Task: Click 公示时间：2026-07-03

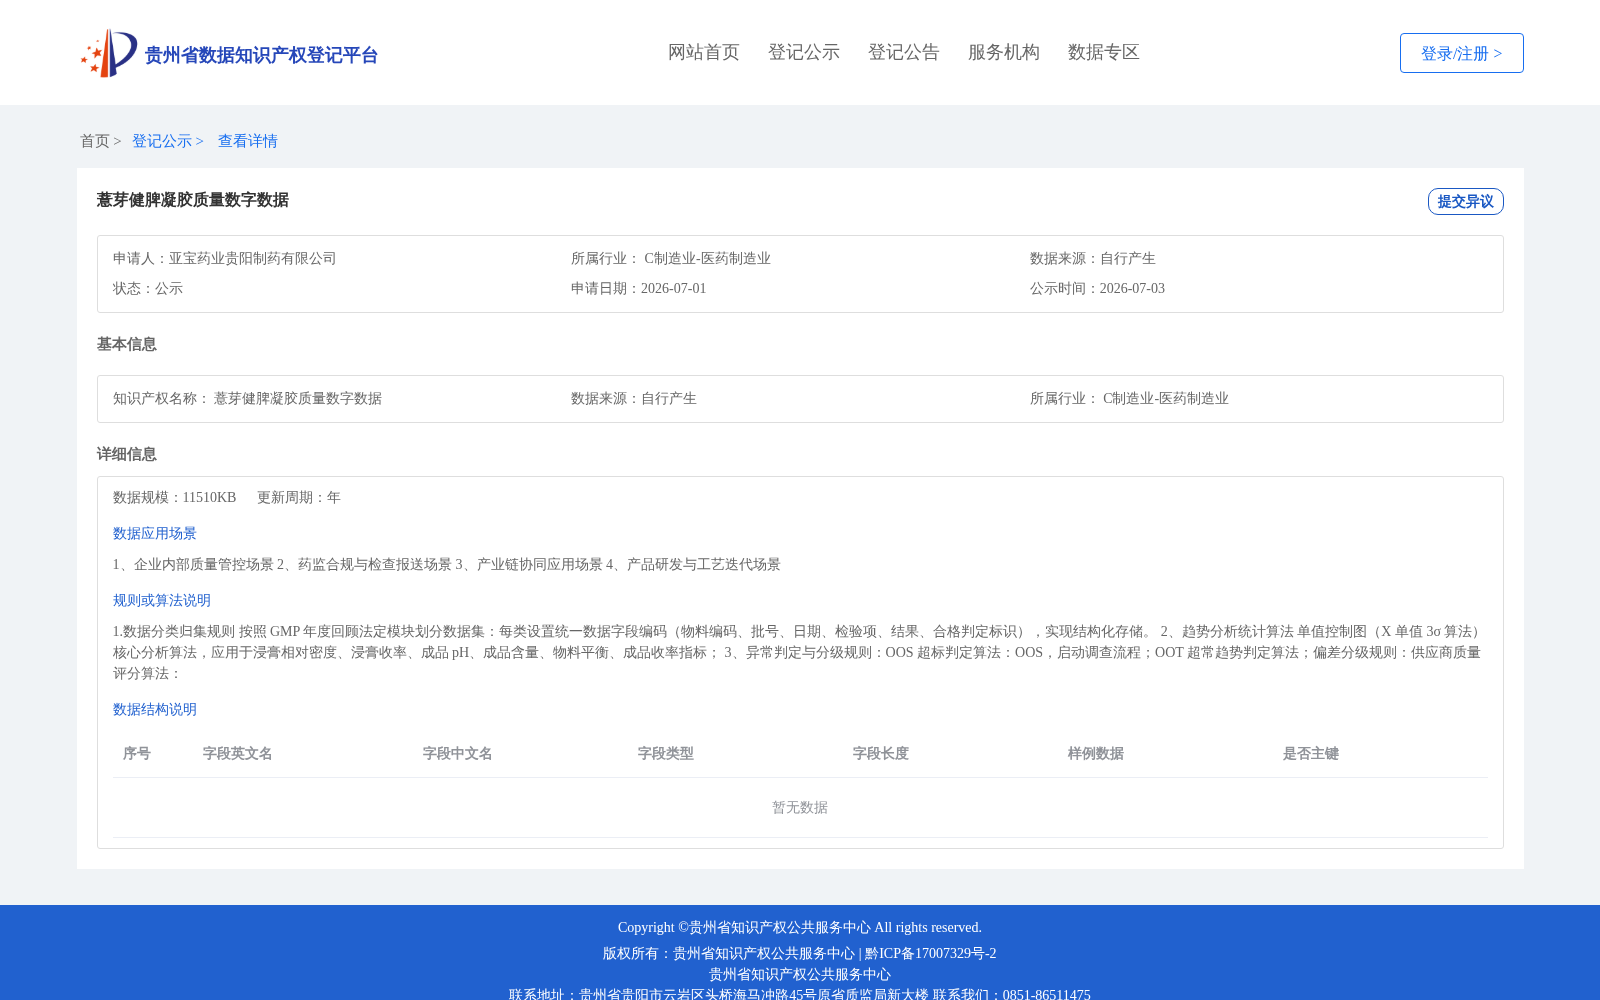Action: 1097,288
